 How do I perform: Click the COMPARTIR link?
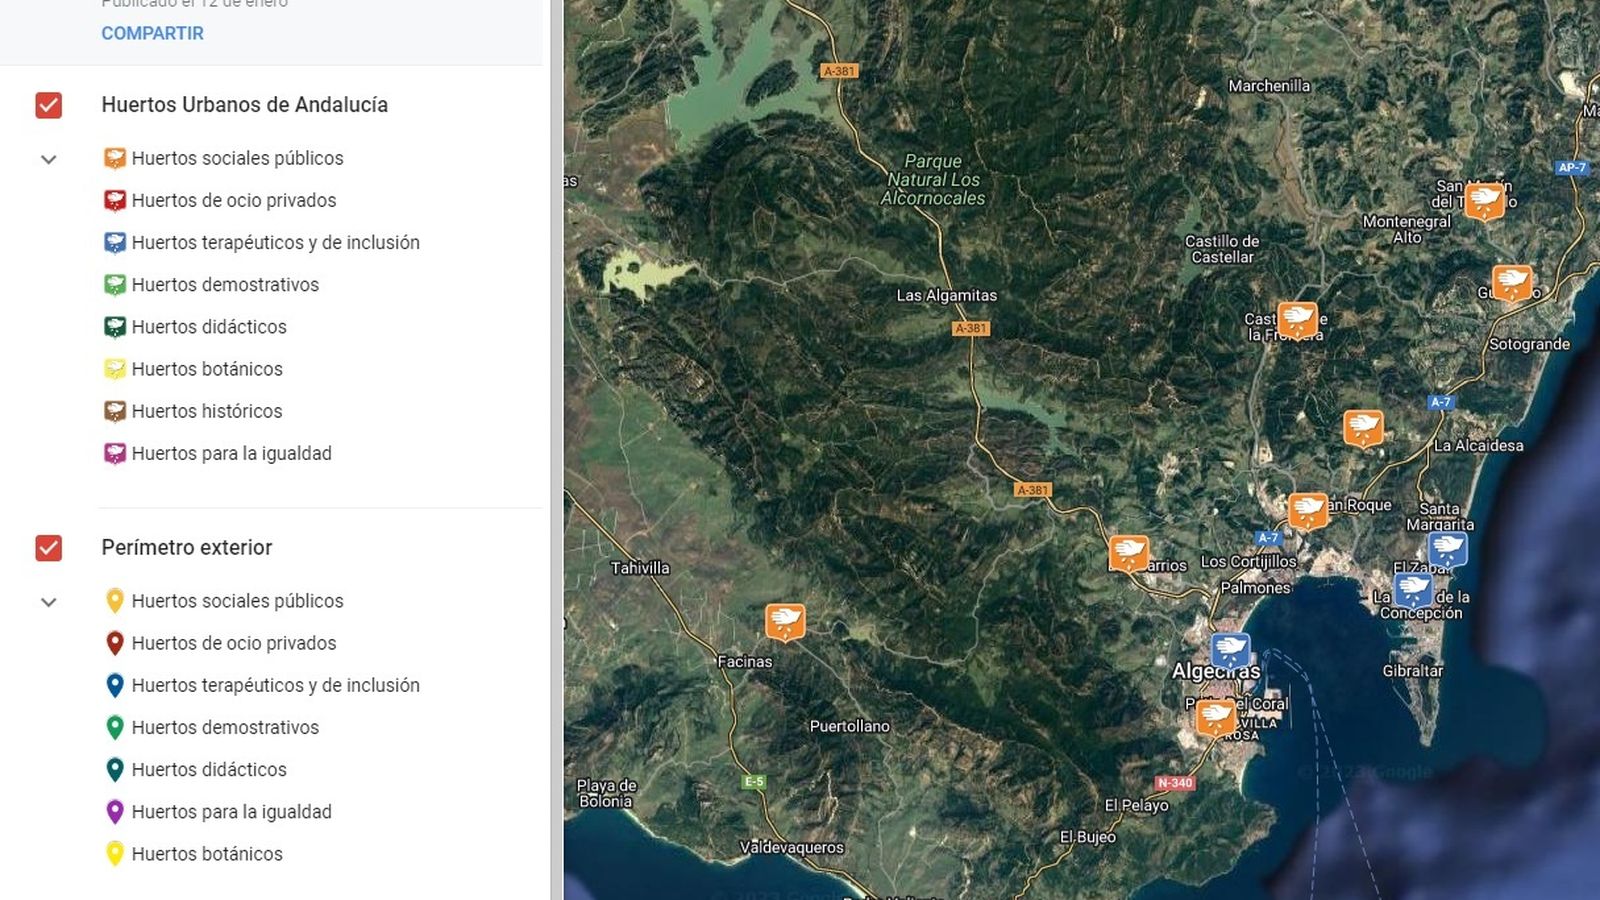(x=152, y=33)
